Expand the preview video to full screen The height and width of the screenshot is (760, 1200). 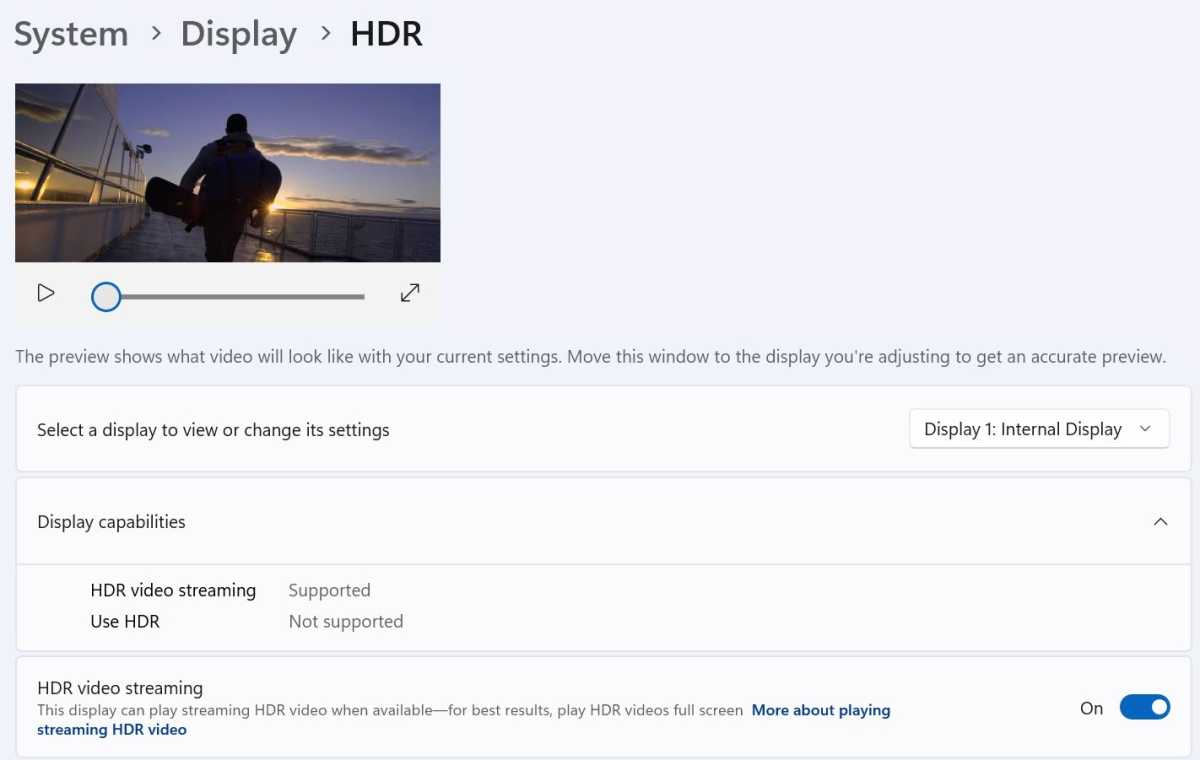[x=410, y=293]
